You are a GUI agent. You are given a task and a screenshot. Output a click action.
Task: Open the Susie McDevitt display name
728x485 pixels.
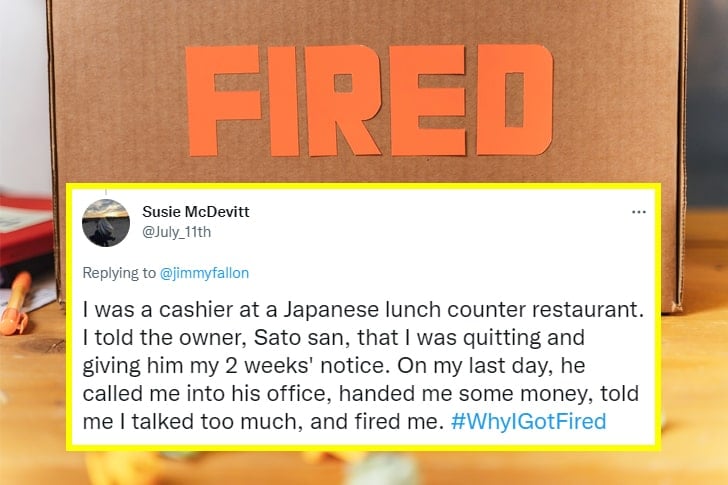(x=196, y=212)
